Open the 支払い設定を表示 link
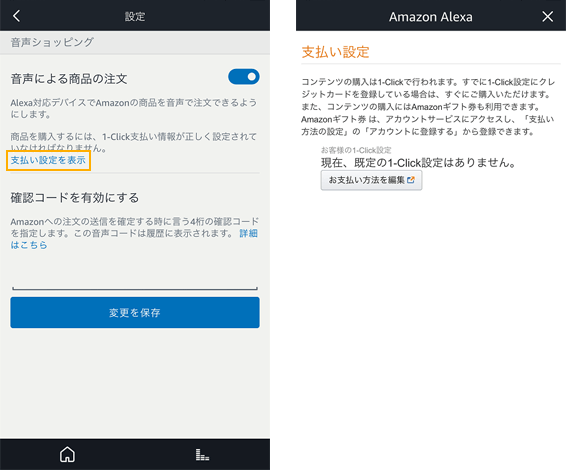 tap(48, 160)
